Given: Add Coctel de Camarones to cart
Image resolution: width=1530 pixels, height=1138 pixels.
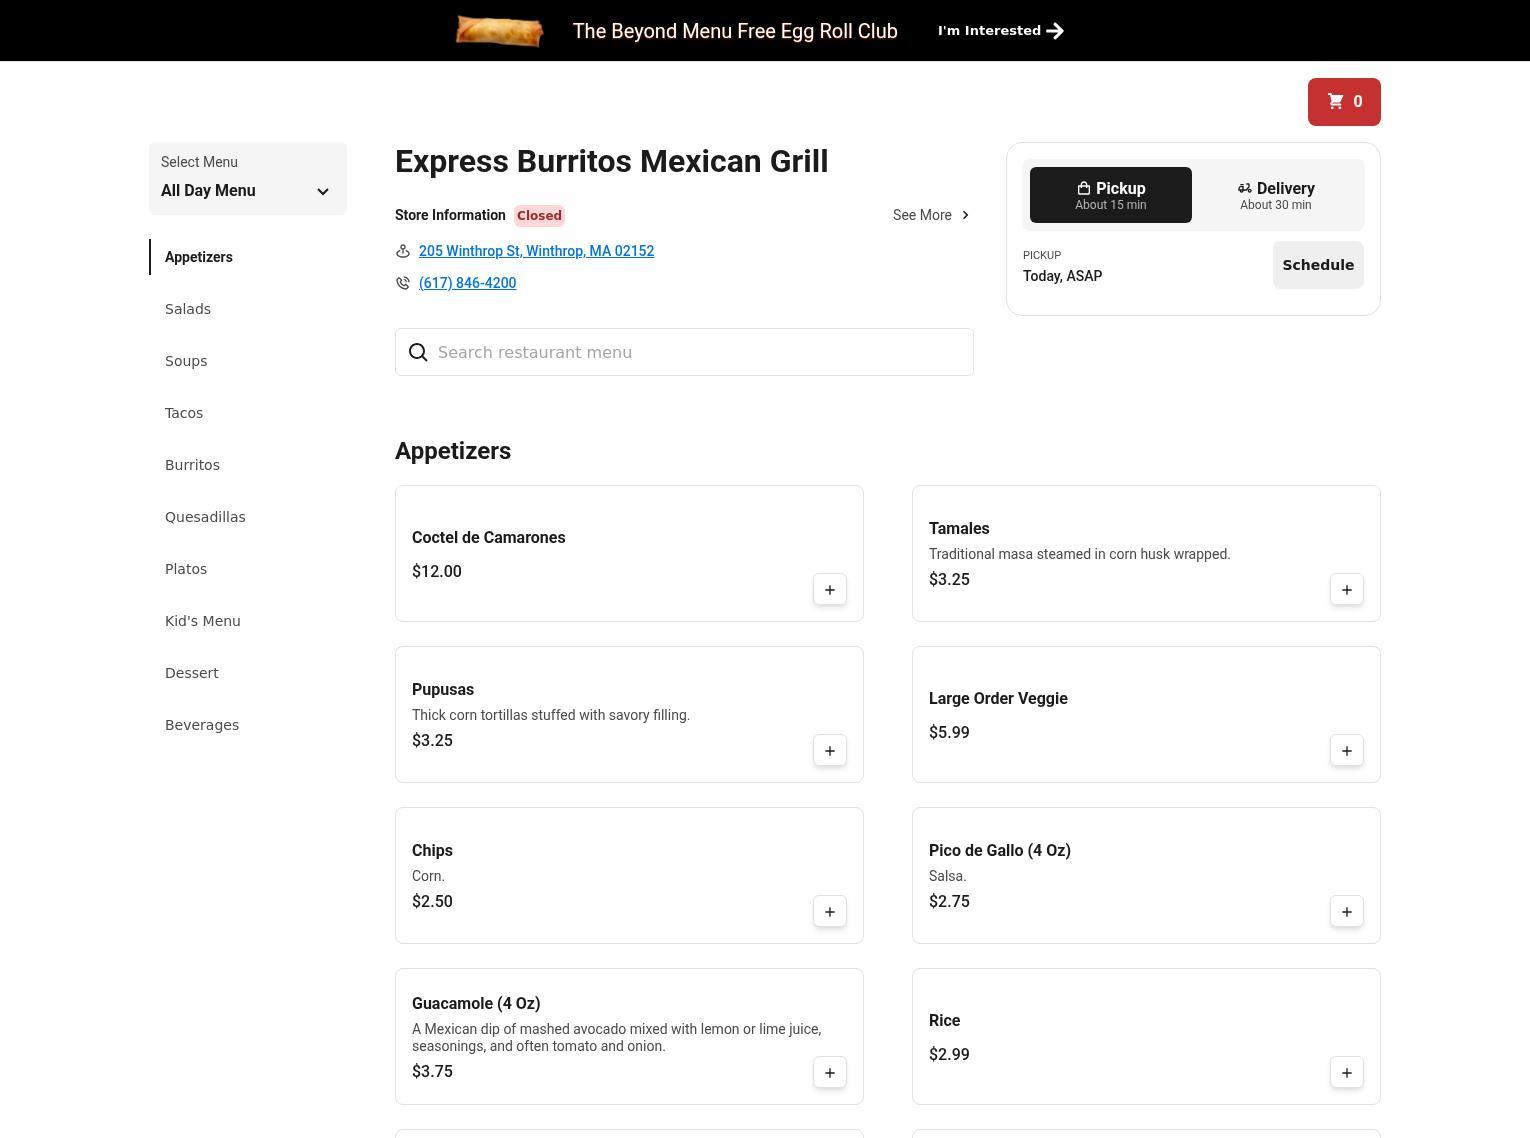Looking at the screenshot, I should (x=829, y=590).
